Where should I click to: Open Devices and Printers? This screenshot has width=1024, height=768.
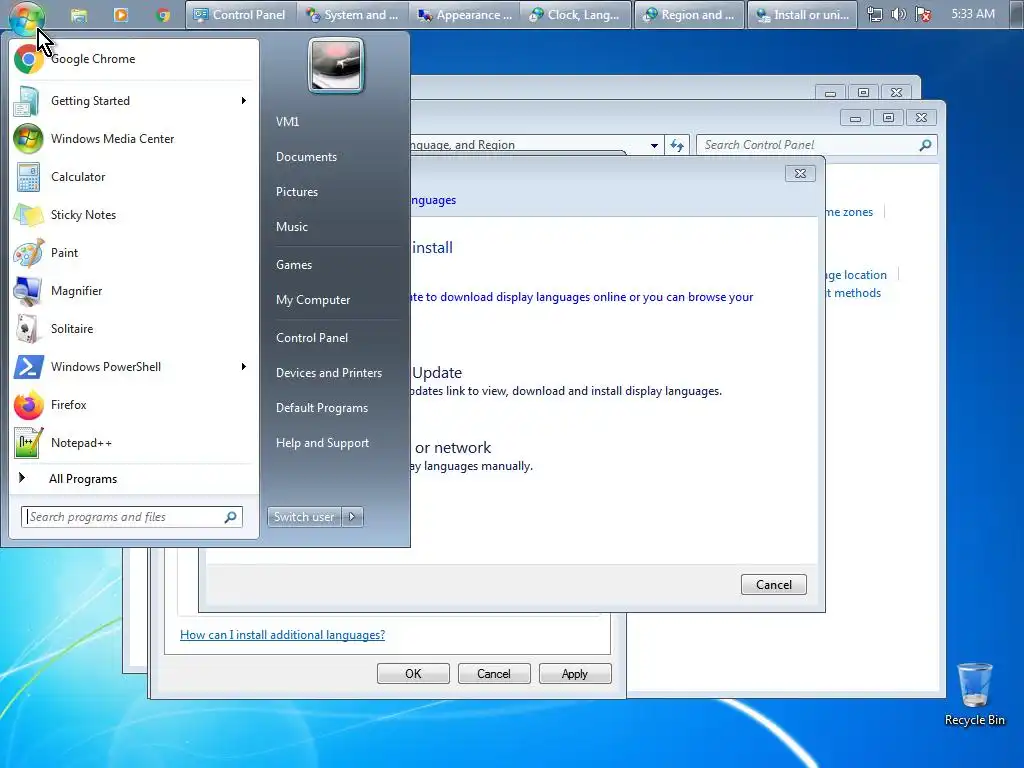tap(328, 373)
